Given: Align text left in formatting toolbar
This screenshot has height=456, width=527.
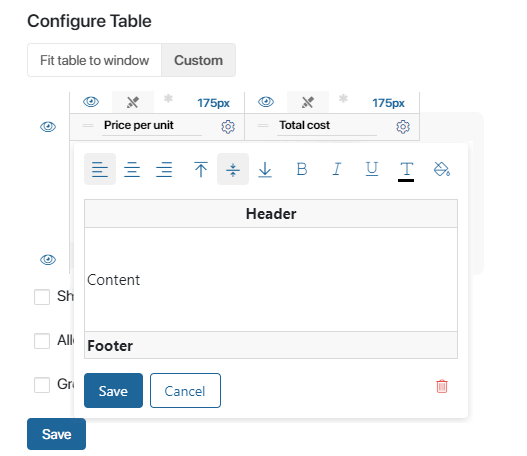Looking at the screenshot, I should 100,169.
